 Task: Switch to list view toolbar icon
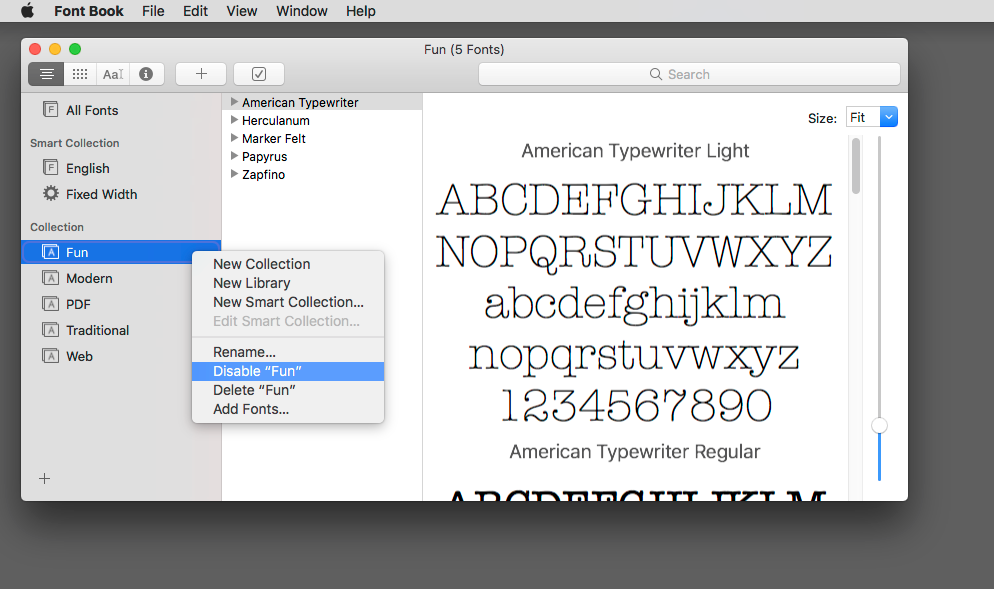pos(46,74)
